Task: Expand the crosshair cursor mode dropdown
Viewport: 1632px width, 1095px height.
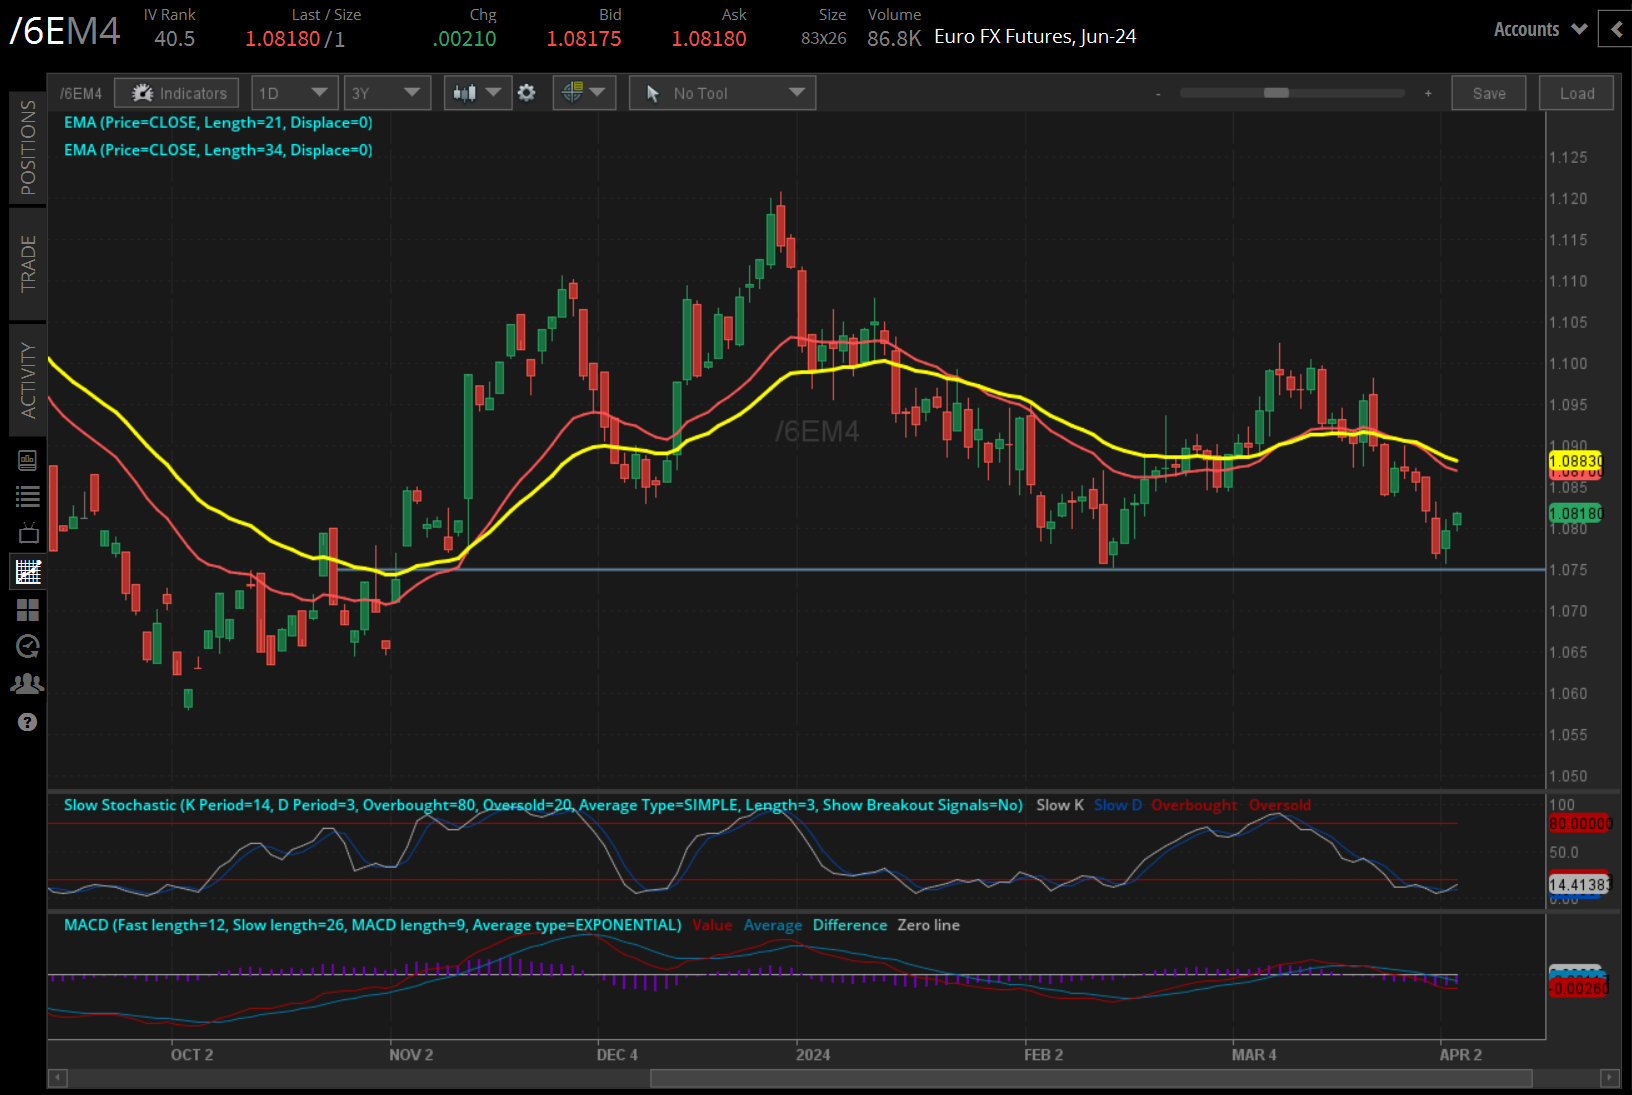Action: click(x=584, y=93)
